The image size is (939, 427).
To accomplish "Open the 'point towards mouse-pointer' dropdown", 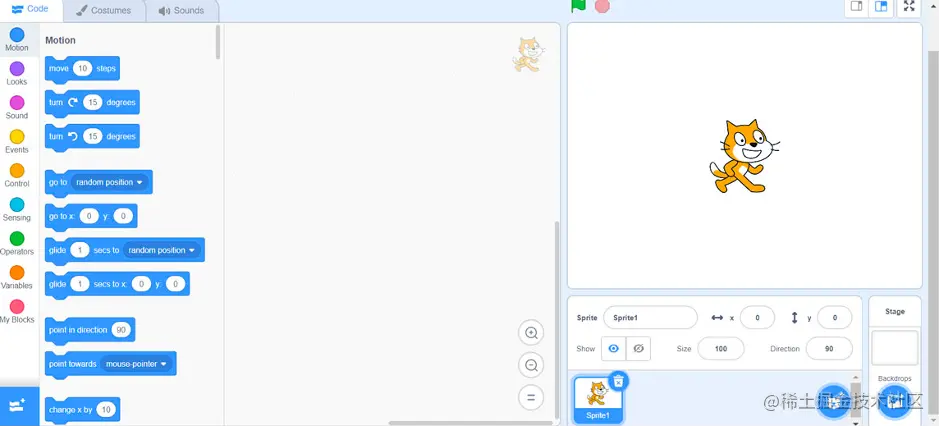I will [x=136, y=364].
